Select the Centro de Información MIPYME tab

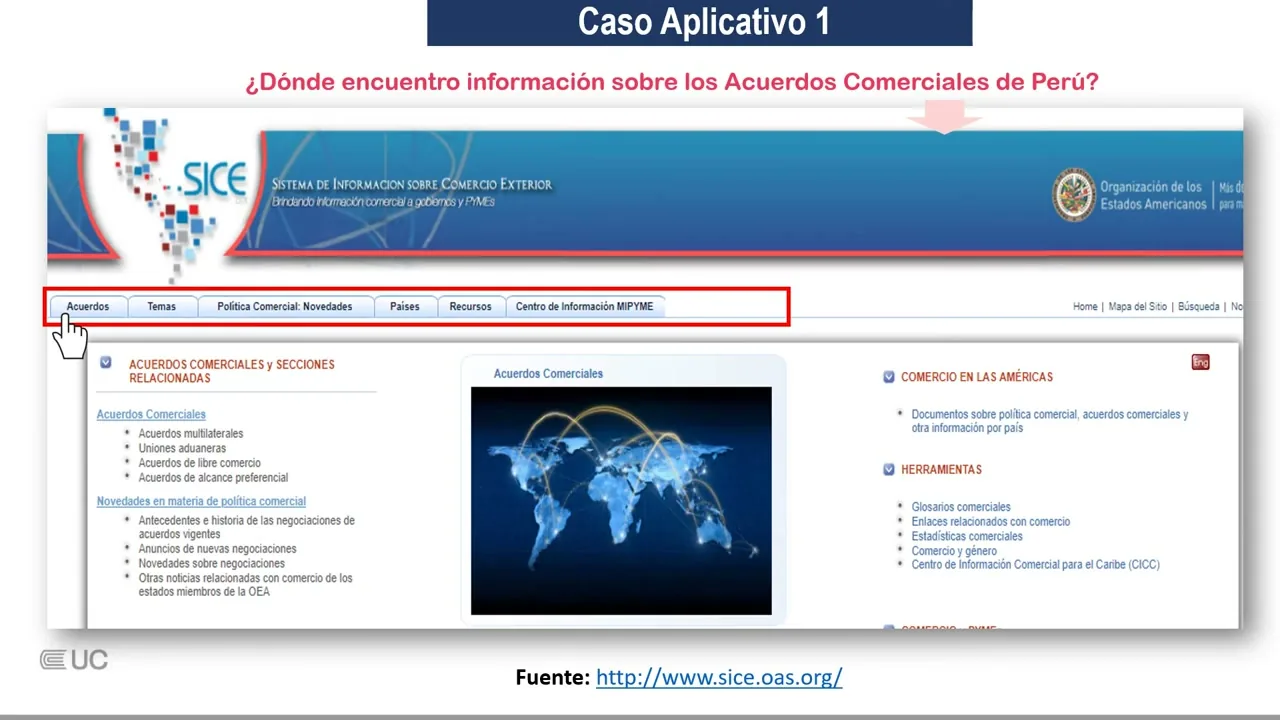click(585, 306)
